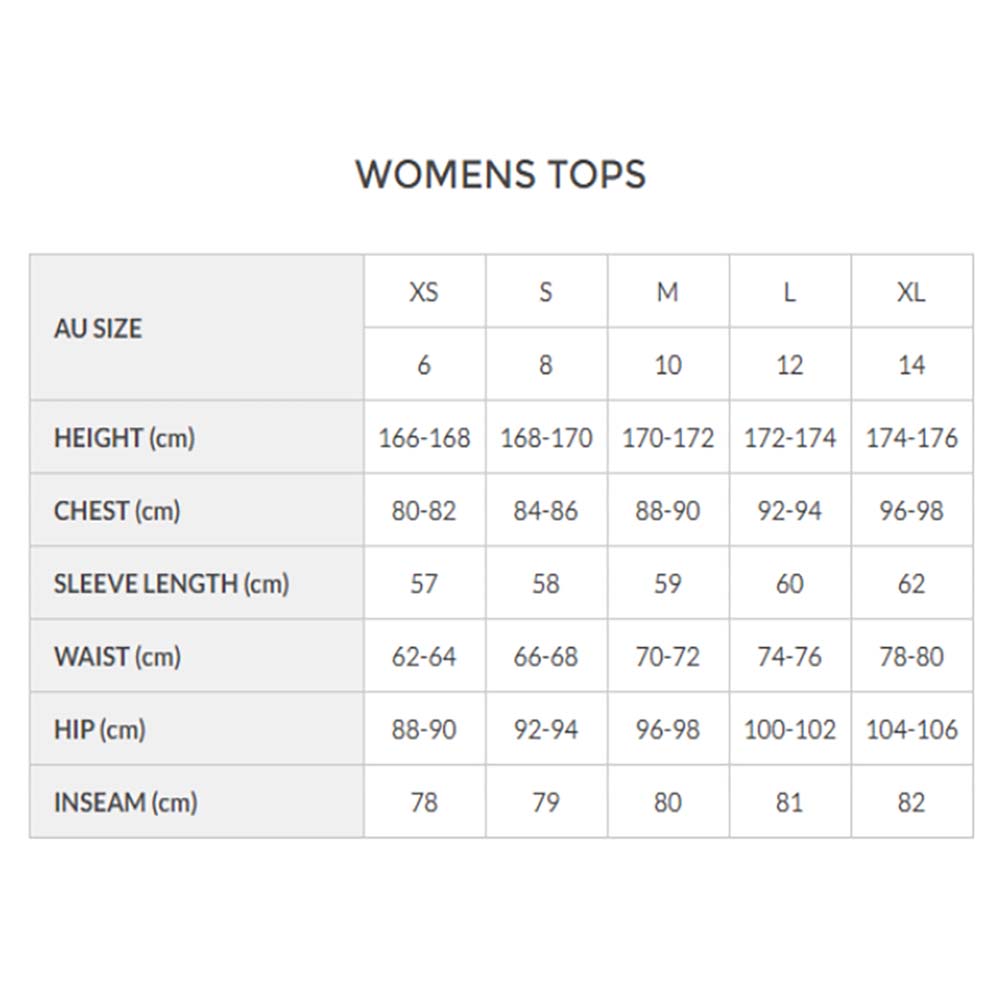Viewport: 1000px width, 1000px height.
Task: Click height value 166-168
Action: click(x=424, y=438)
